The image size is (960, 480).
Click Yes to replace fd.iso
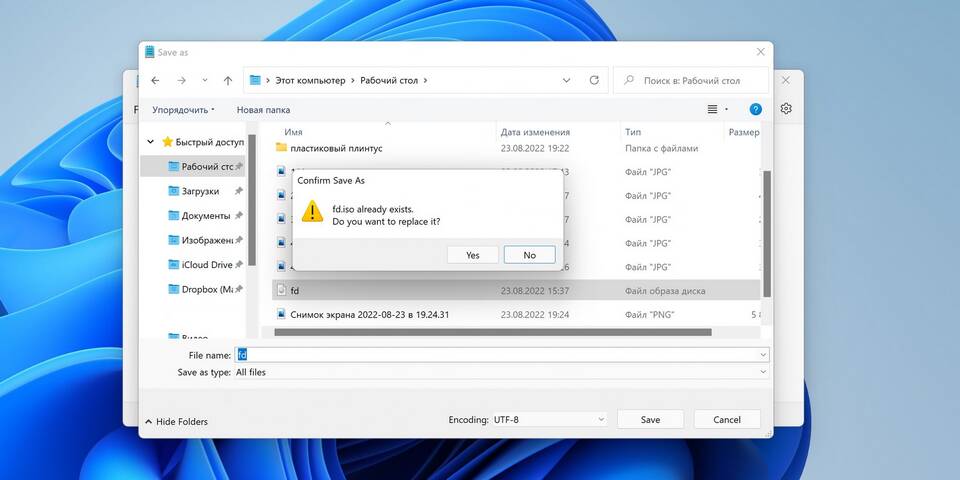(473, 255)
